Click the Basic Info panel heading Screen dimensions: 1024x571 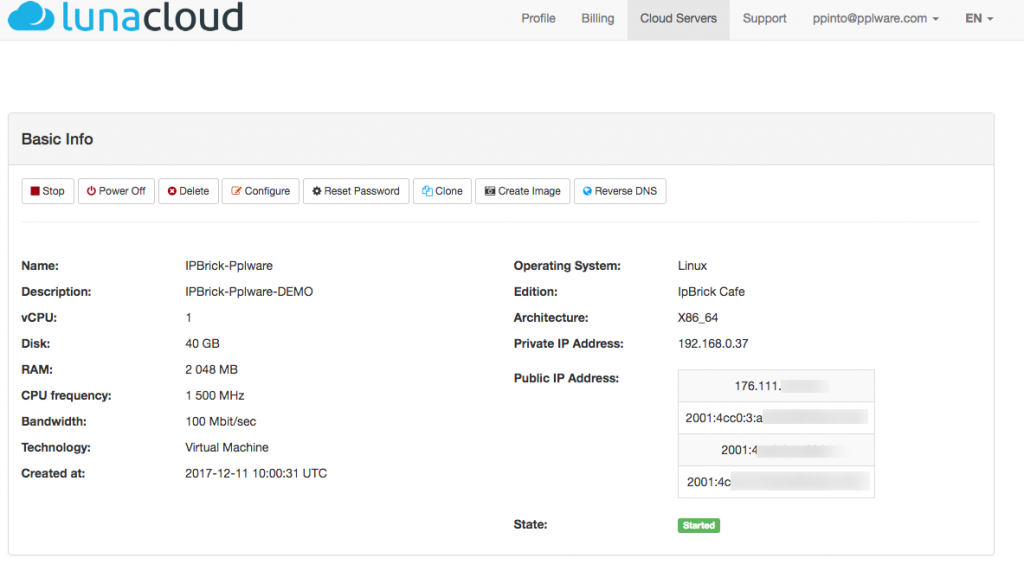point(57,139)
